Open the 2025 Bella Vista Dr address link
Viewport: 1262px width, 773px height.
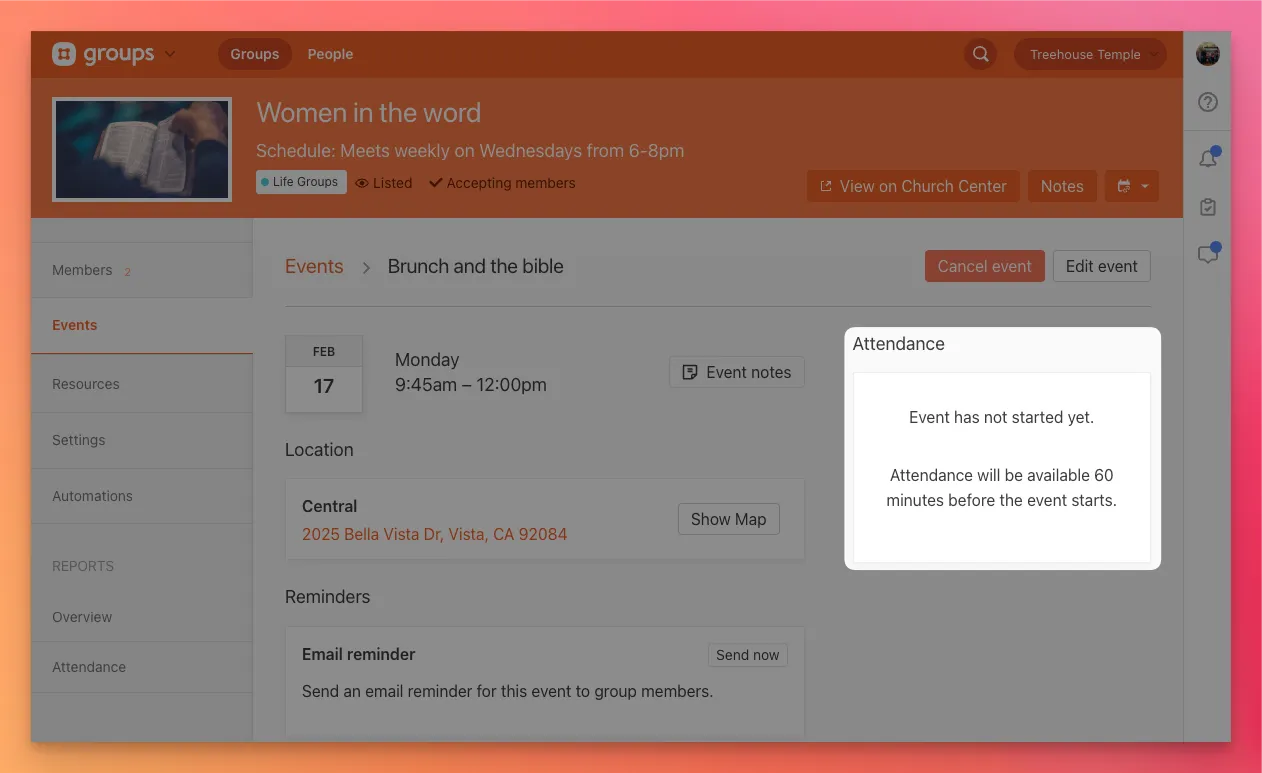pos(434,534)
